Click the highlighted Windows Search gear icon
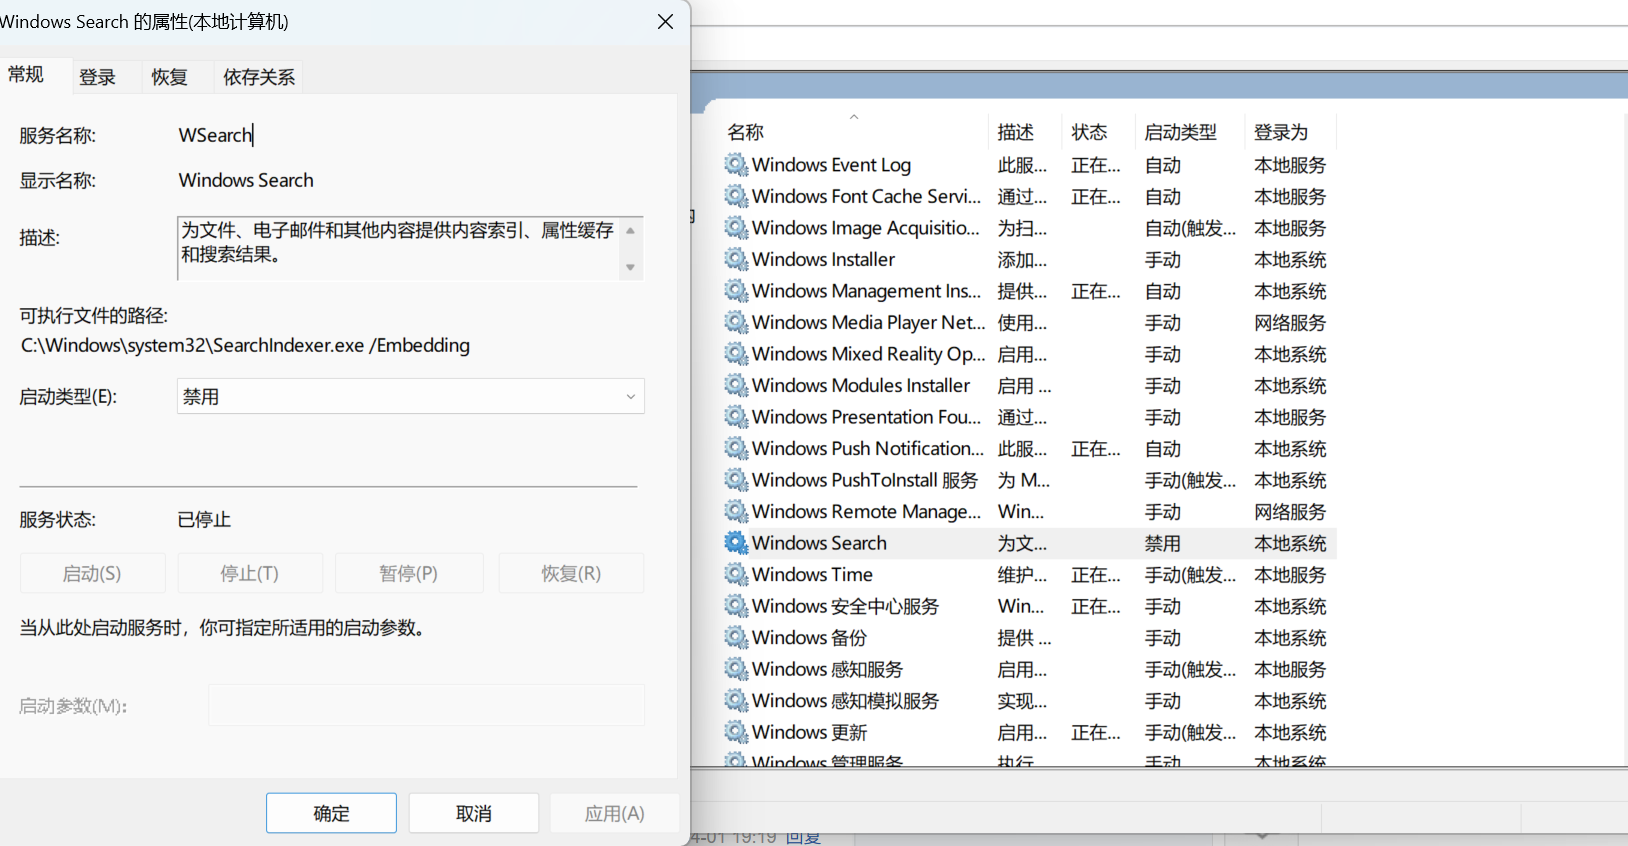 (x=736, y=543)
